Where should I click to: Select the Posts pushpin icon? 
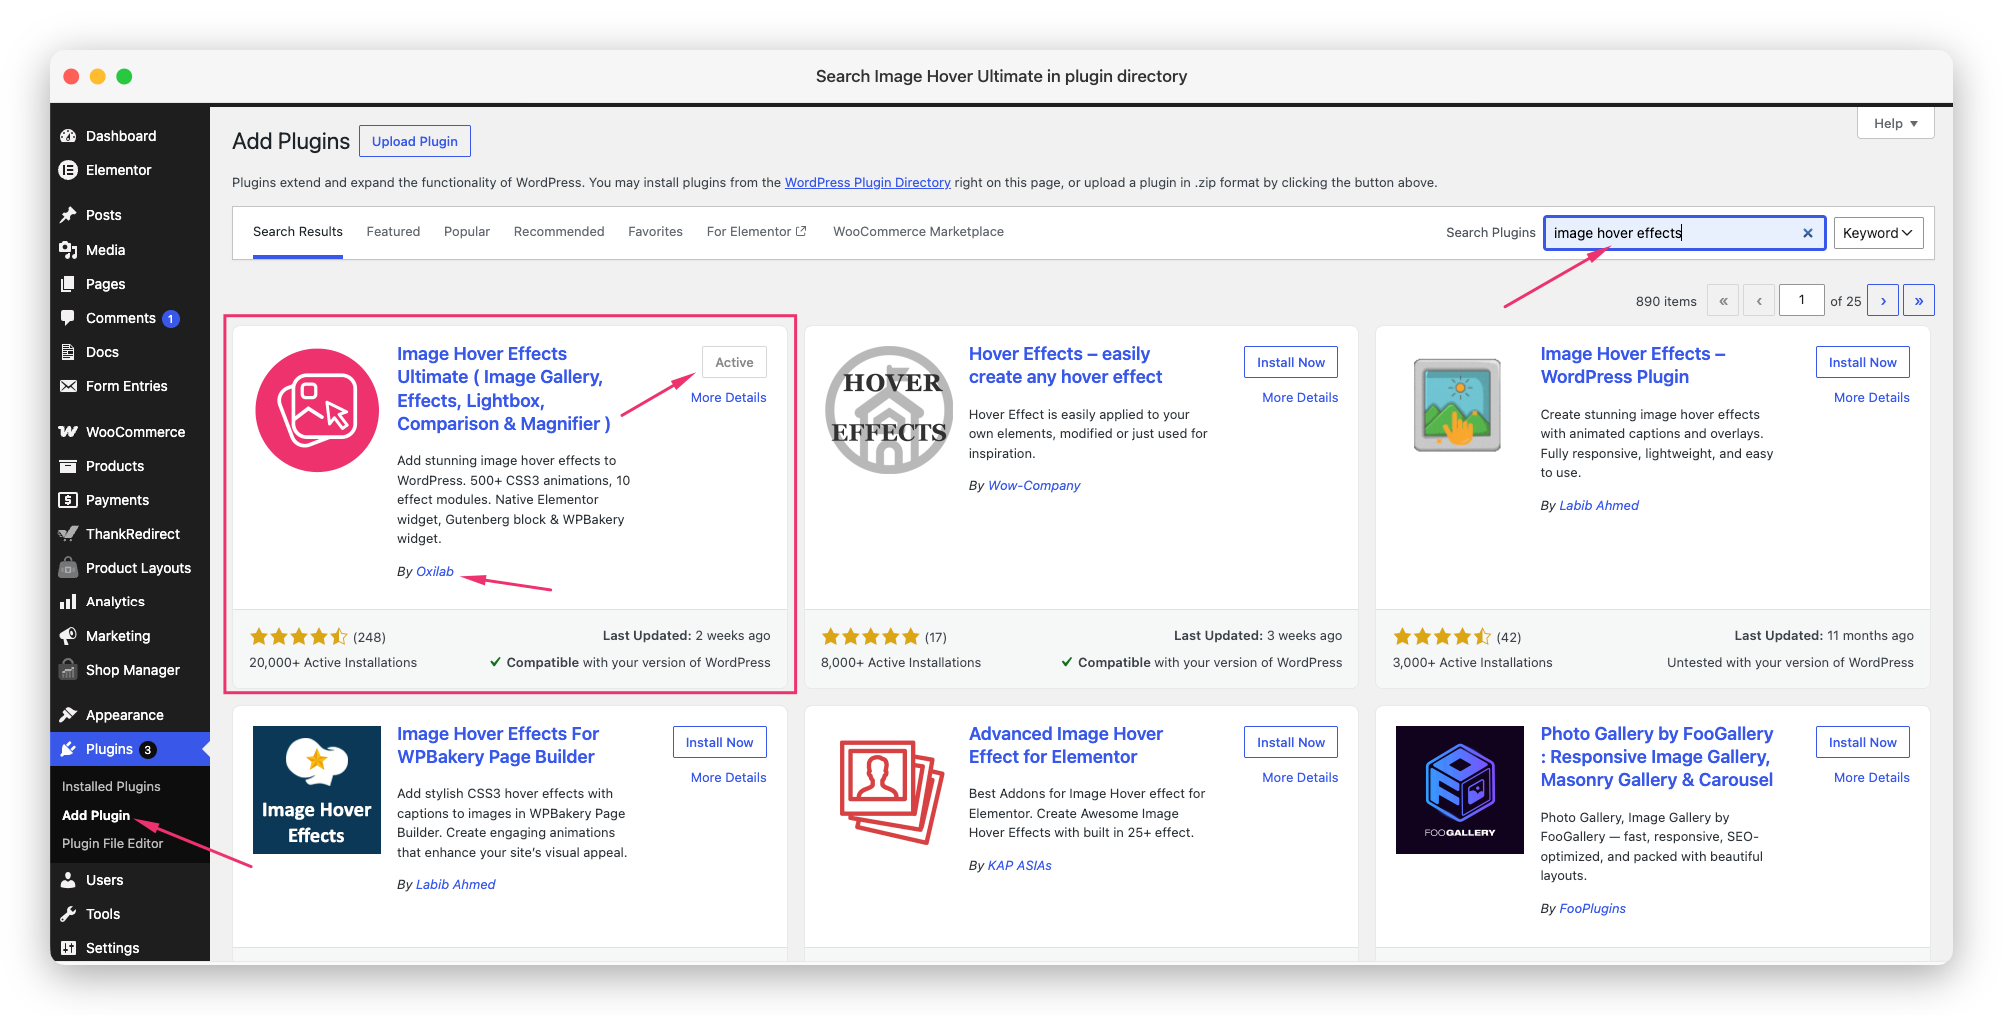click(68, 215)
